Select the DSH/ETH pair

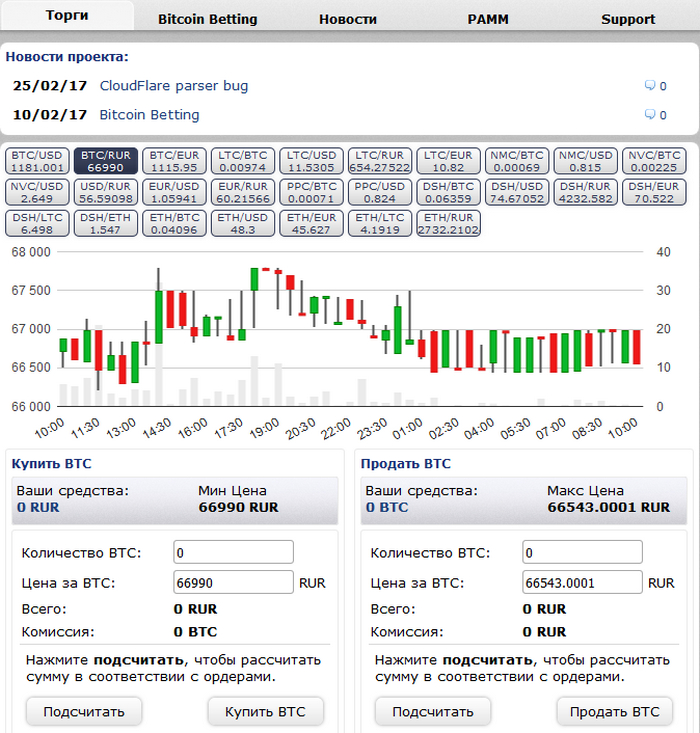point(106,223)
